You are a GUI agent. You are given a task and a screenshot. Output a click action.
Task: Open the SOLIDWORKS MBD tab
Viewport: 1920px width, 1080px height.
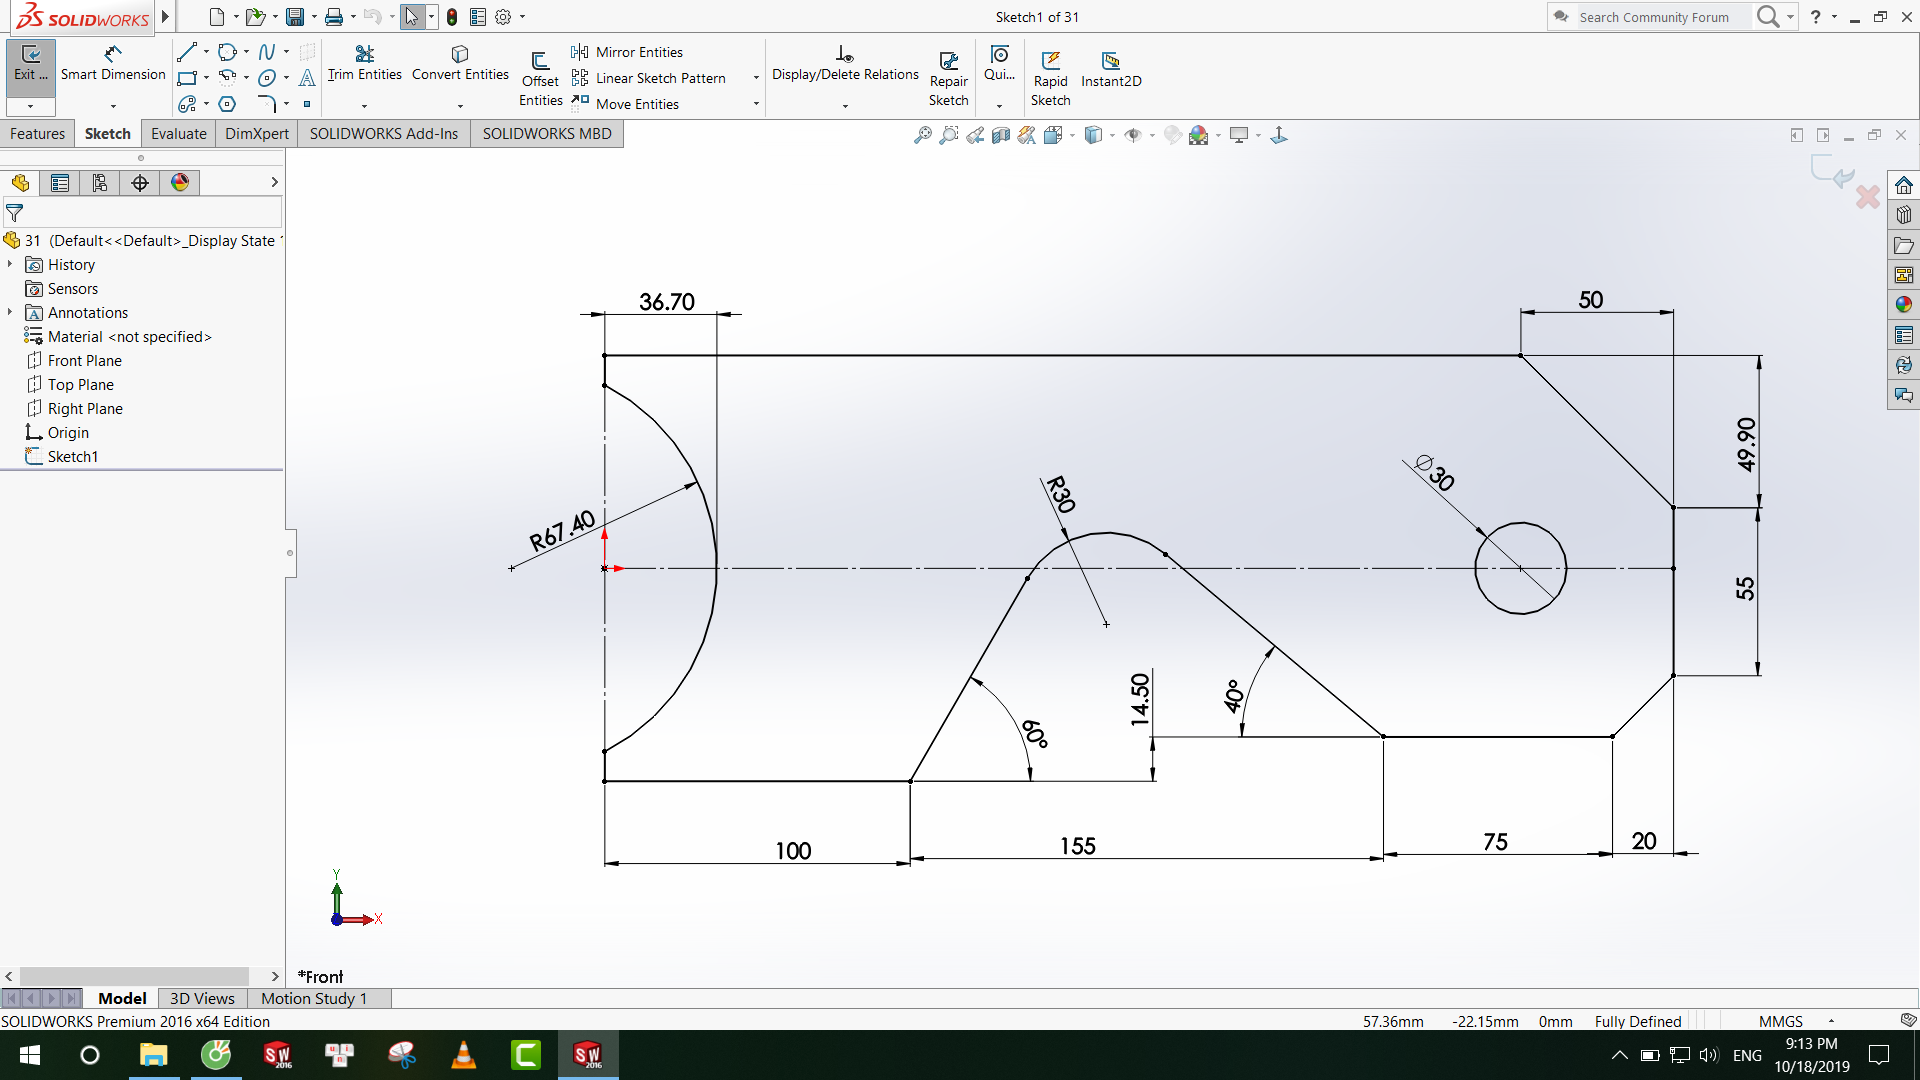pyautogui.click(x=547, y=134)
